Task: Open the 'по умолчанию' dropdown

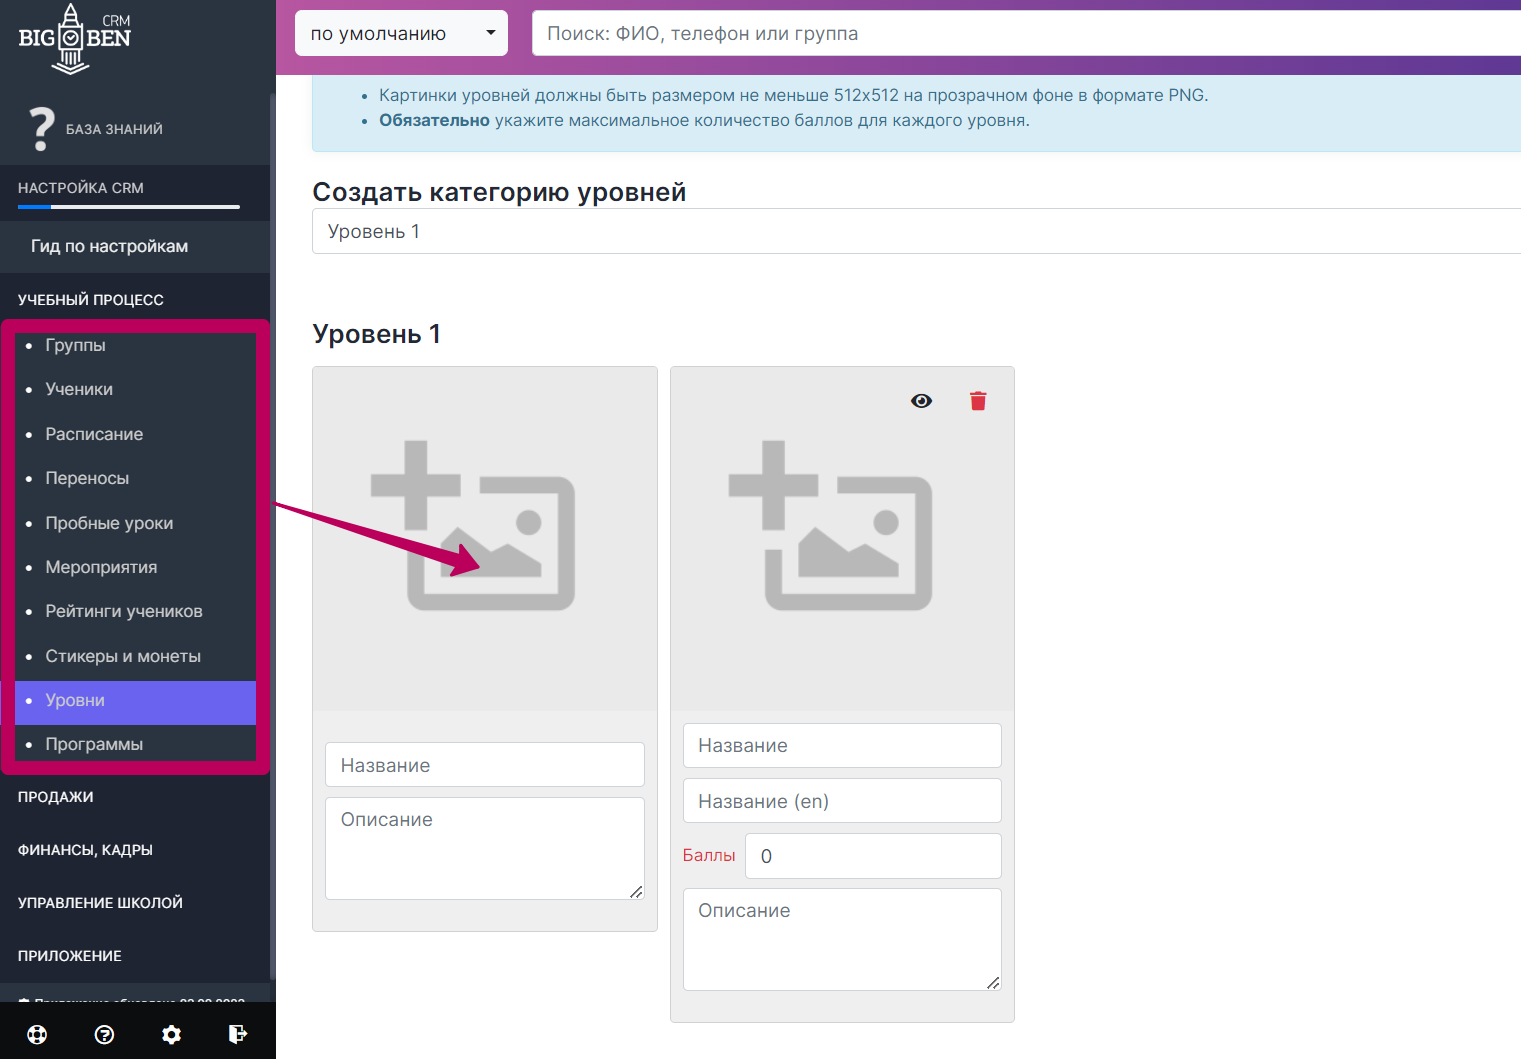Action: point(401,33)
